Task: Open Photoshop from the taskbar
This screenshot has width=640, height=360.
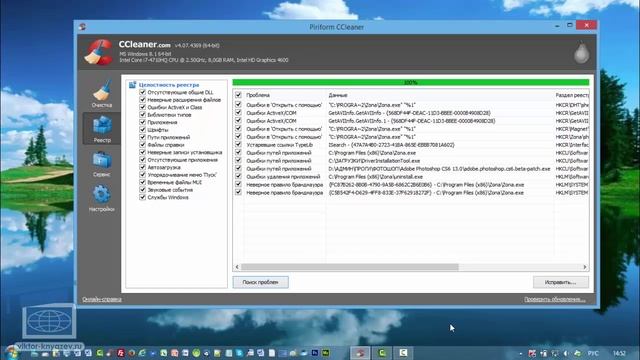Action: pyautogui.click(x=315, y=353)
